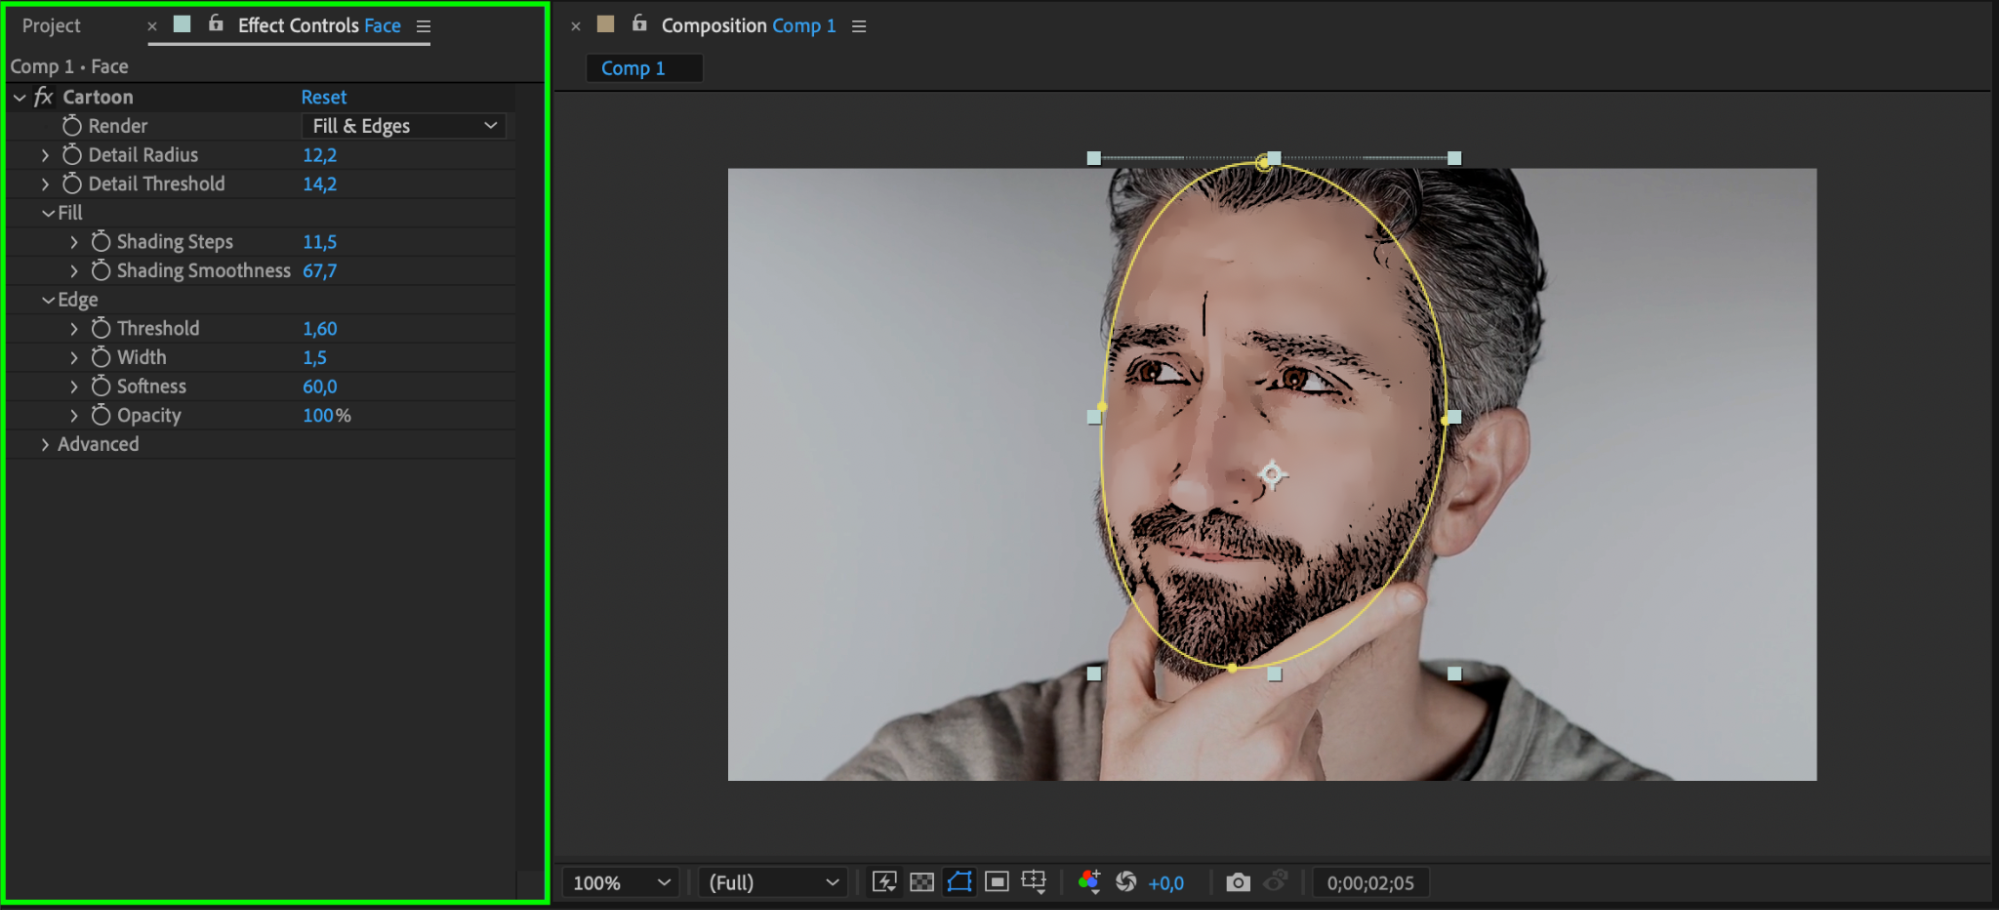Enable the stopwatch for Shading Steps
Image resolution: width=1999 pixels, height=910 pixels.
[x=101, y=242]
